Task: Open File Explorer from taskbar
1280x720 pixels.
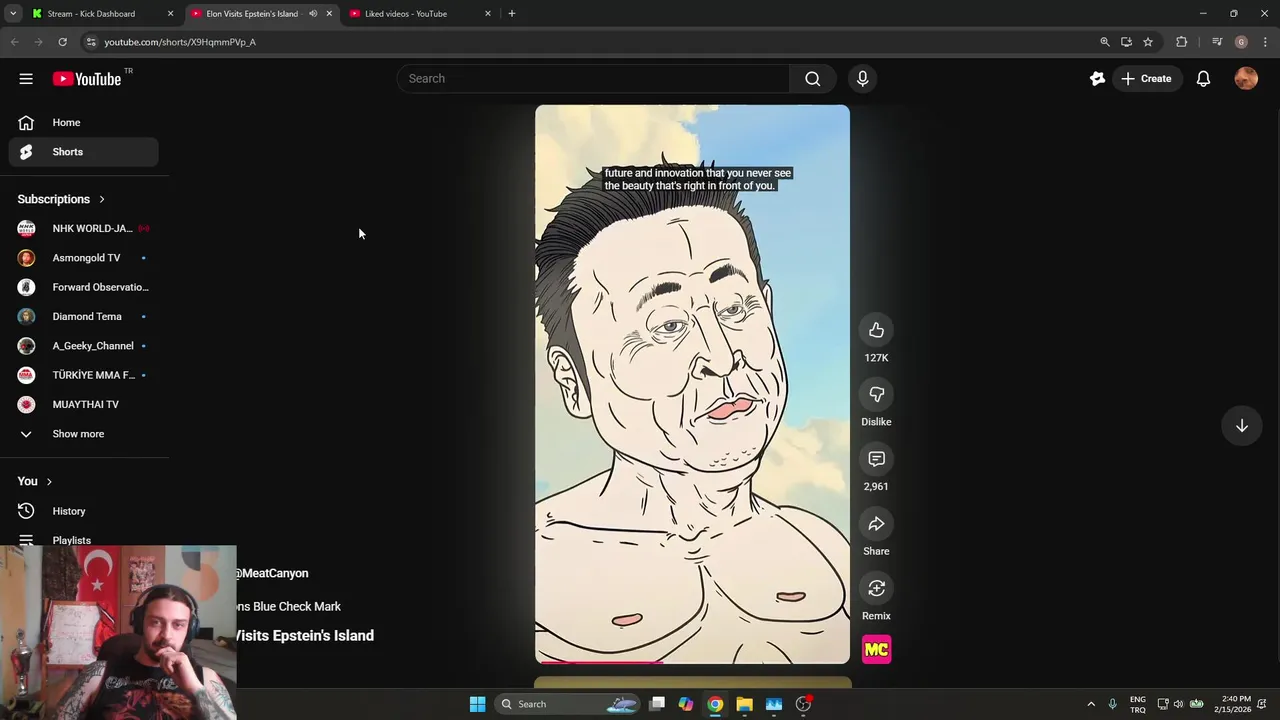Action: [x=744, y=704]
